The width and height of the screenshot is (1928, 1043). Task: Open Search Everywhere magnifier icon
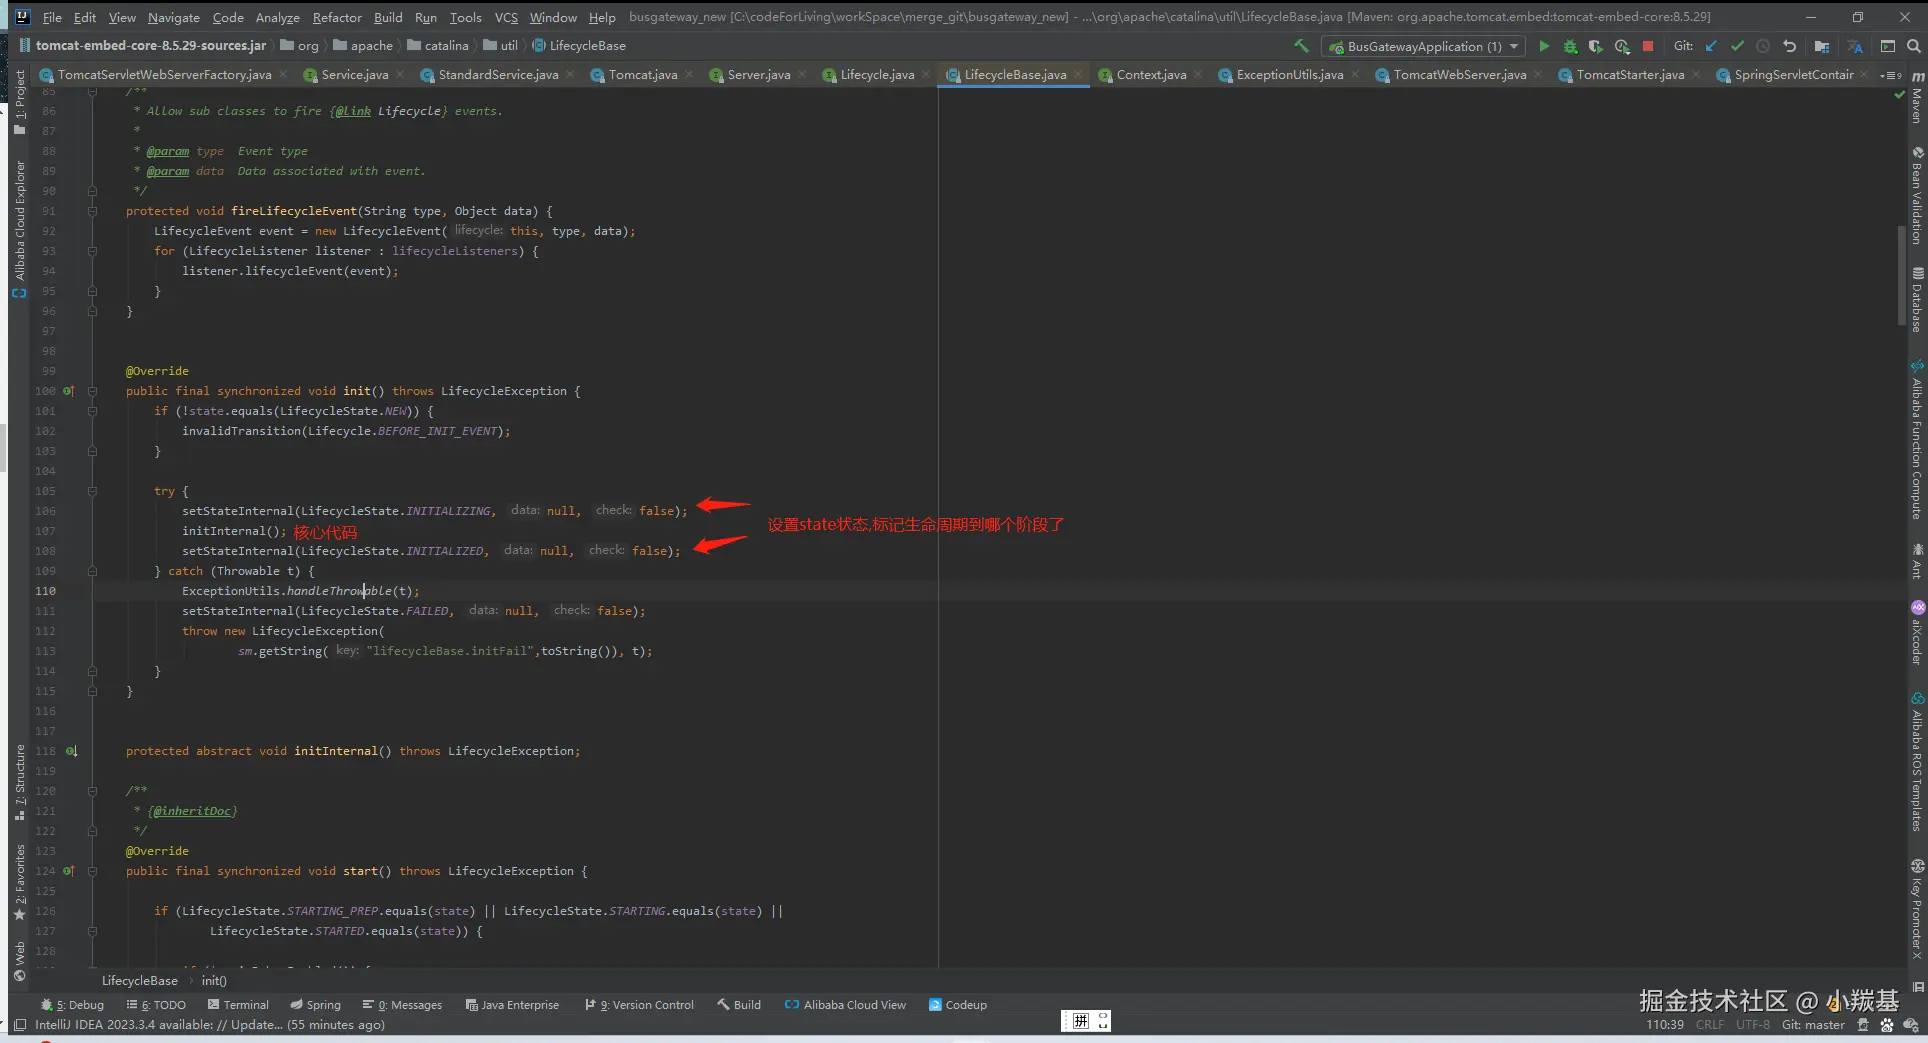(x=1913, y=46)
